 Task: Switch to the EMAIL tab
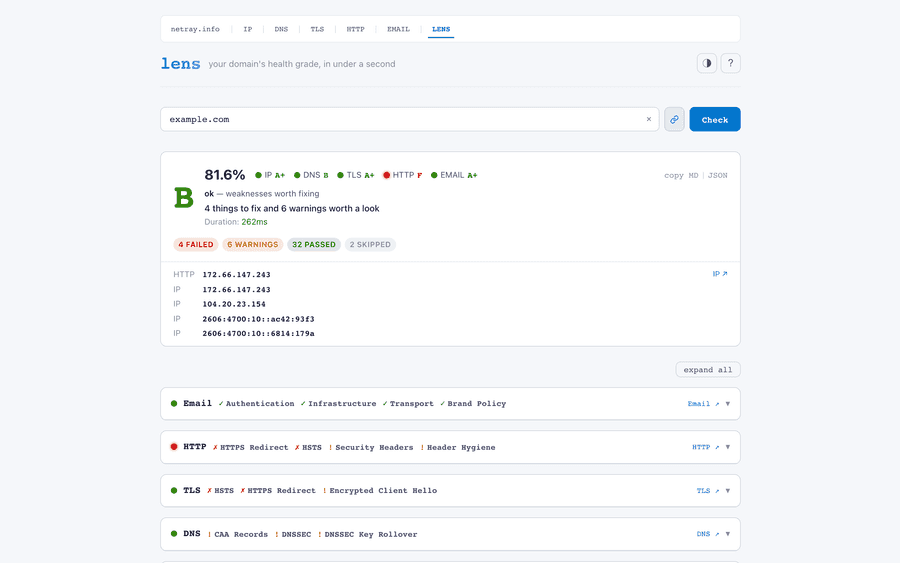click(398, 29)
